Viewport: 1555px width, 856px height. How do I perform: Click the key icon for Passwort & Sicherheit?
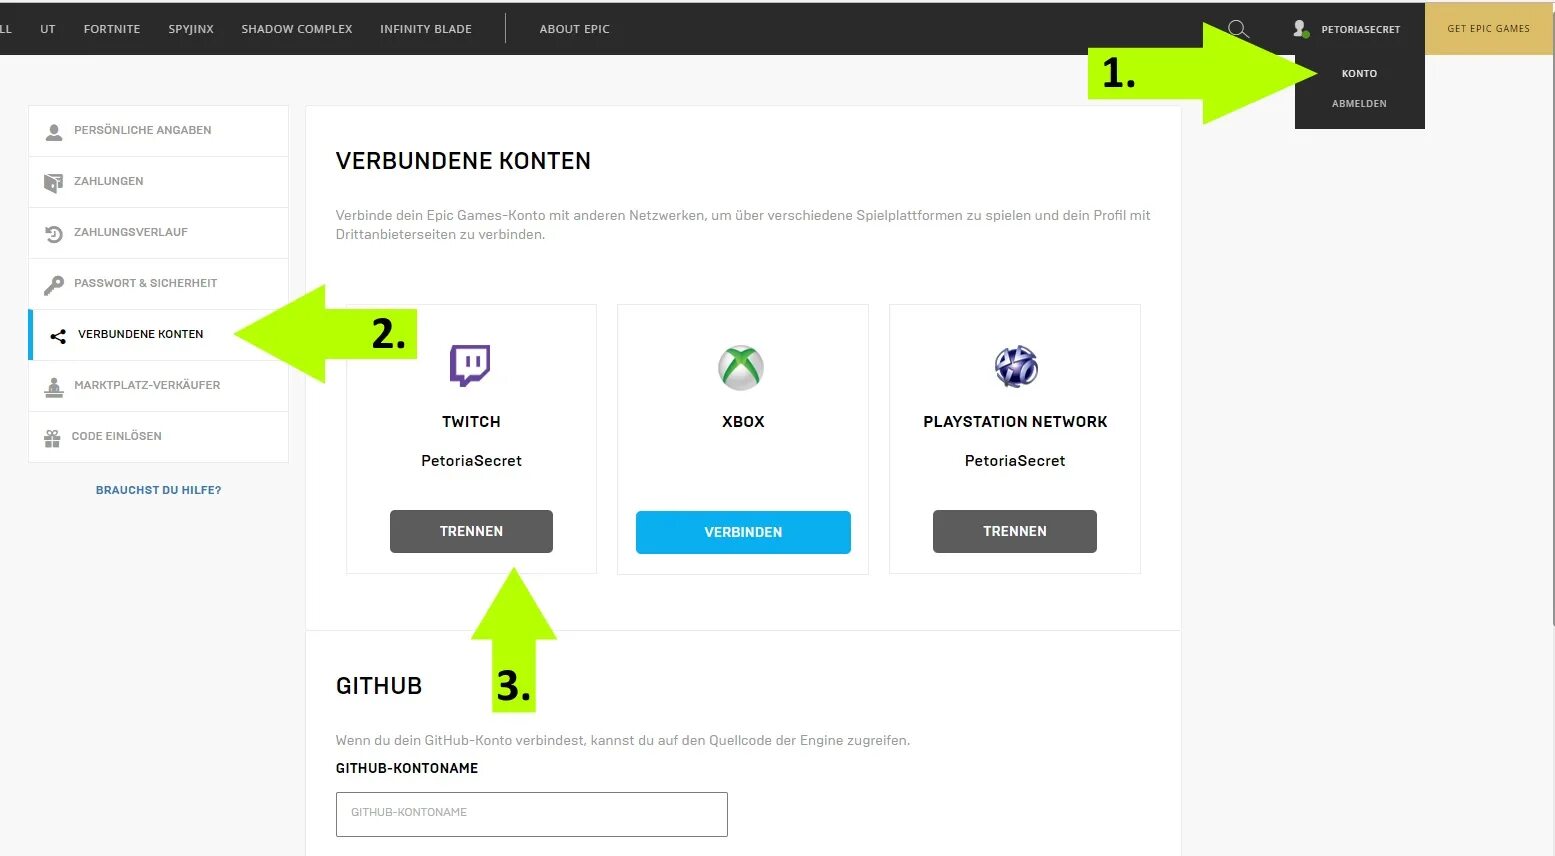54,284
